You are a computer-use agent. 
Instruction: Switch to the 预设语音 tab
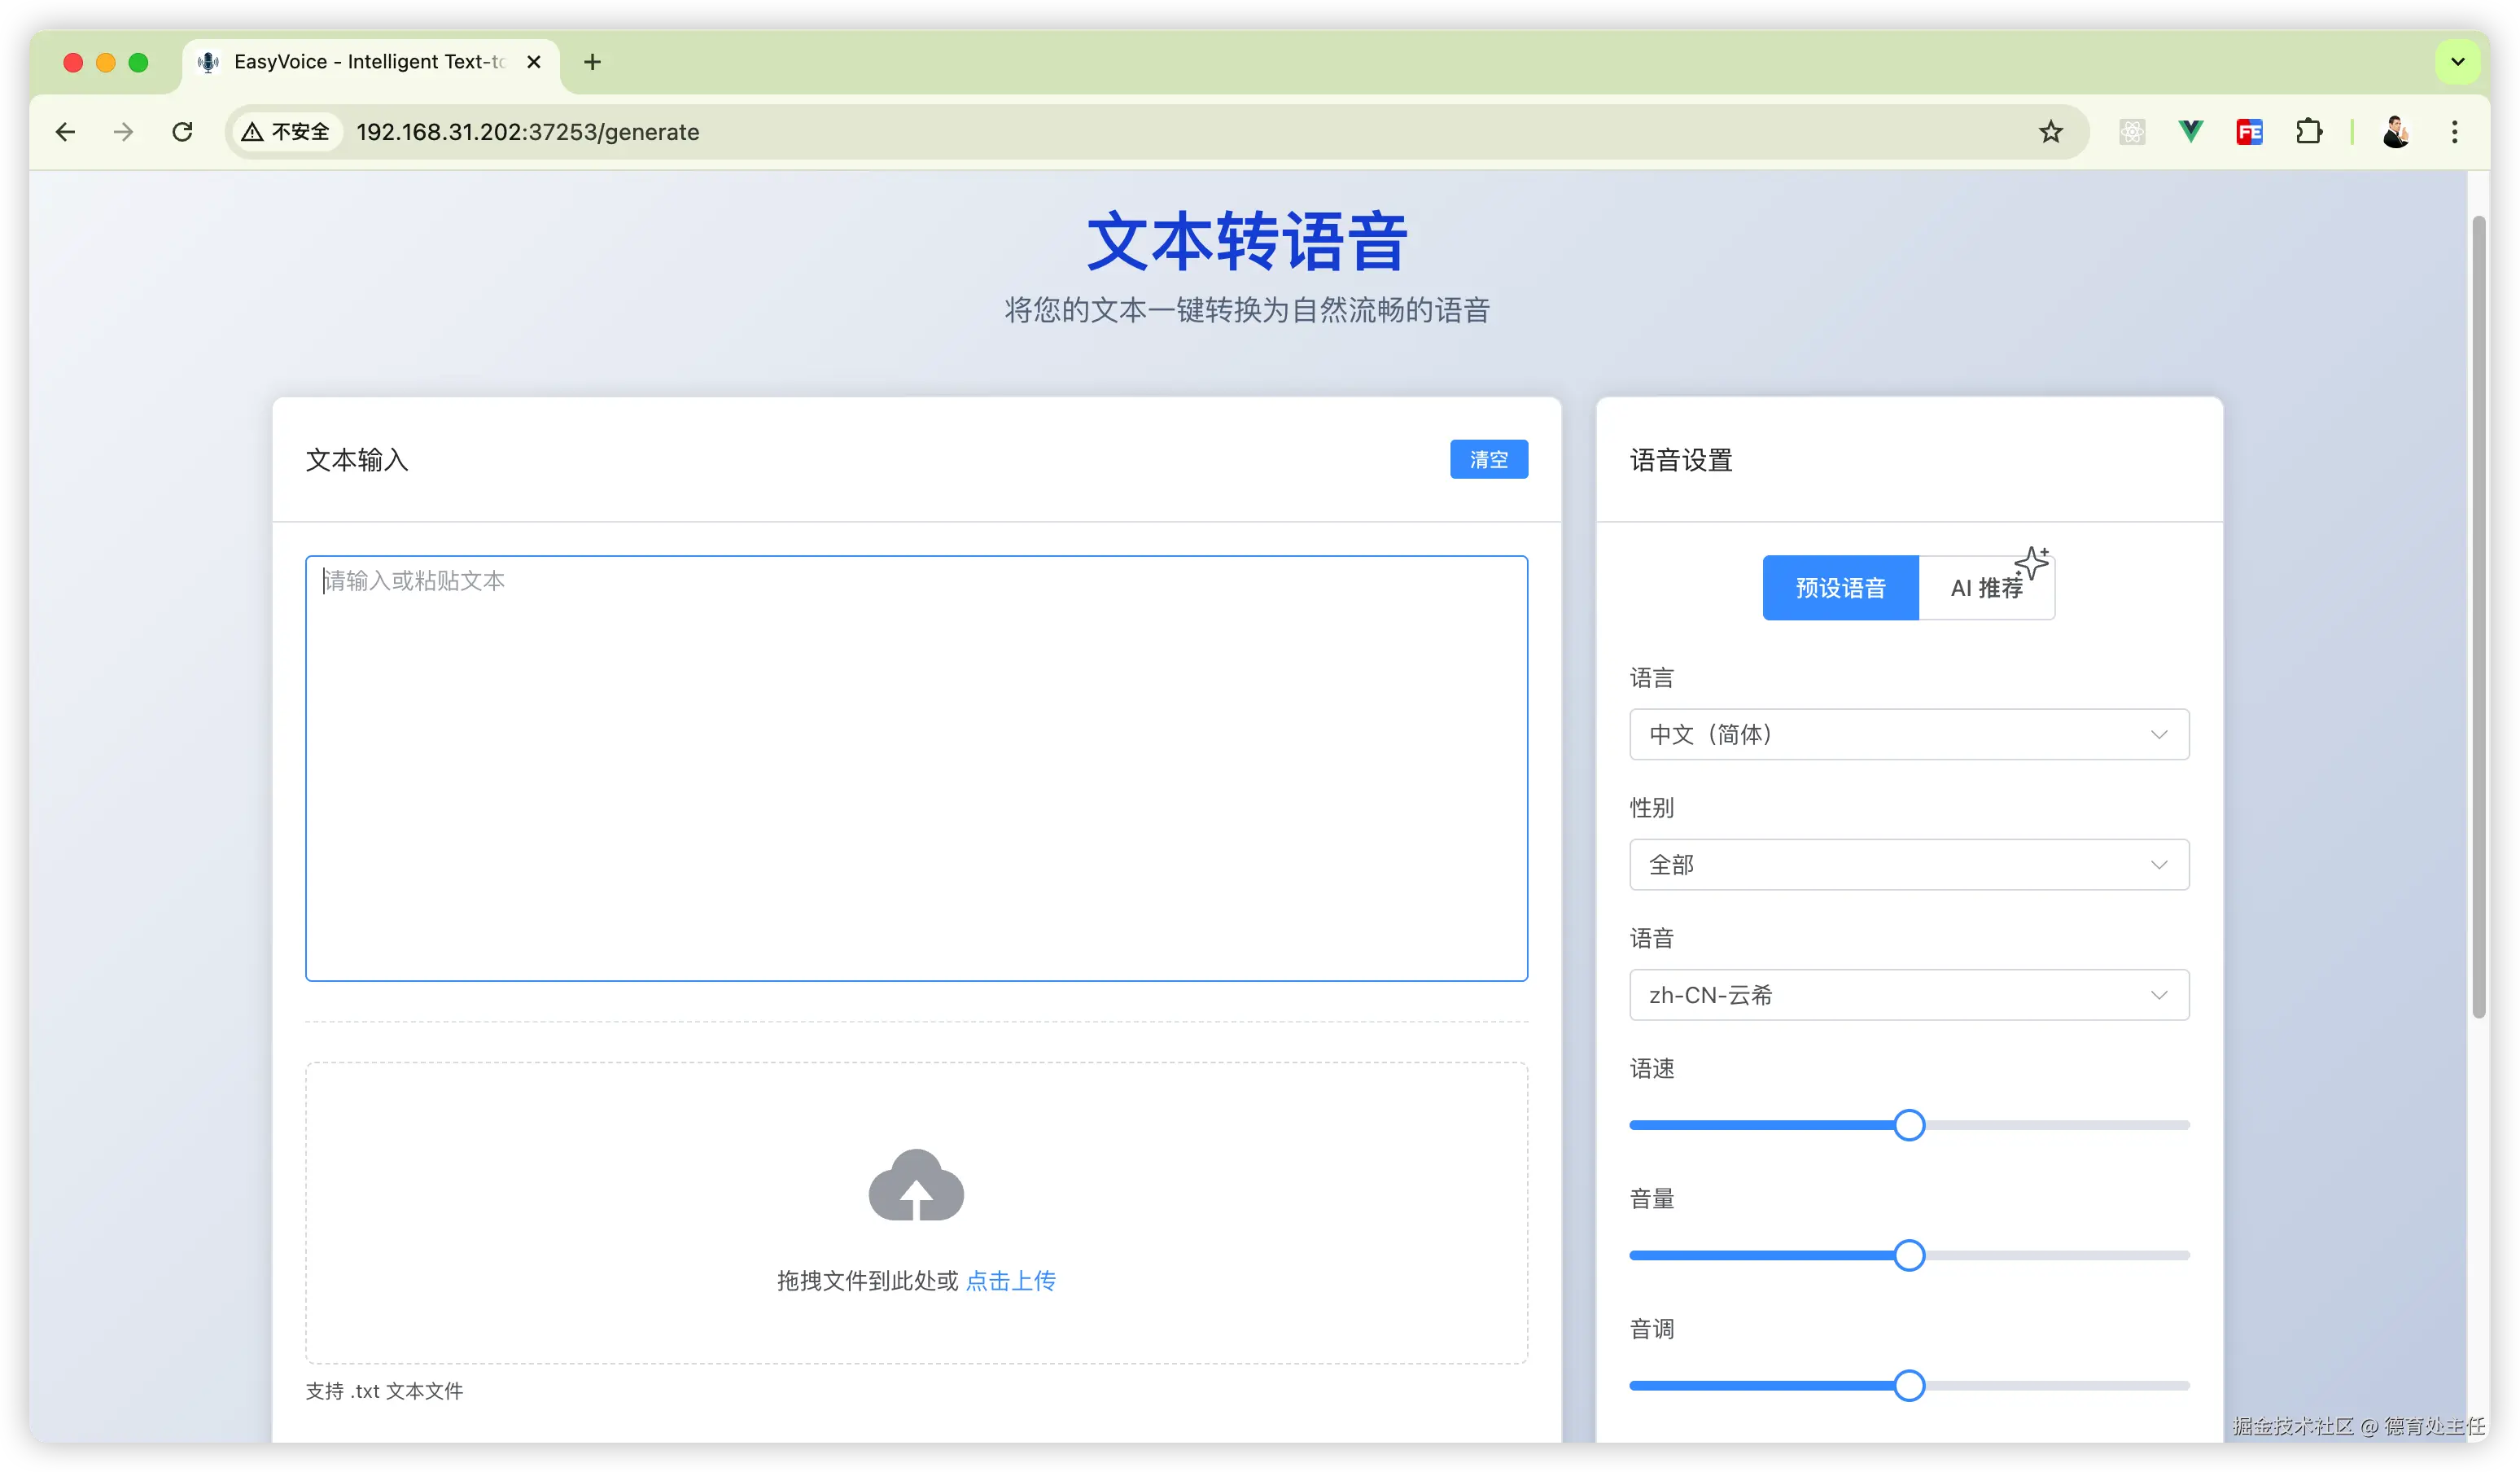point(1841,588)
